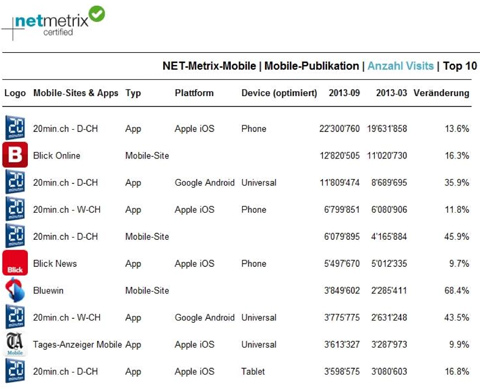Image resolution: width=480 pixels, height=389 pixels.
Task: Open the Anzahl Visits link in title
Action: [400, 66]
